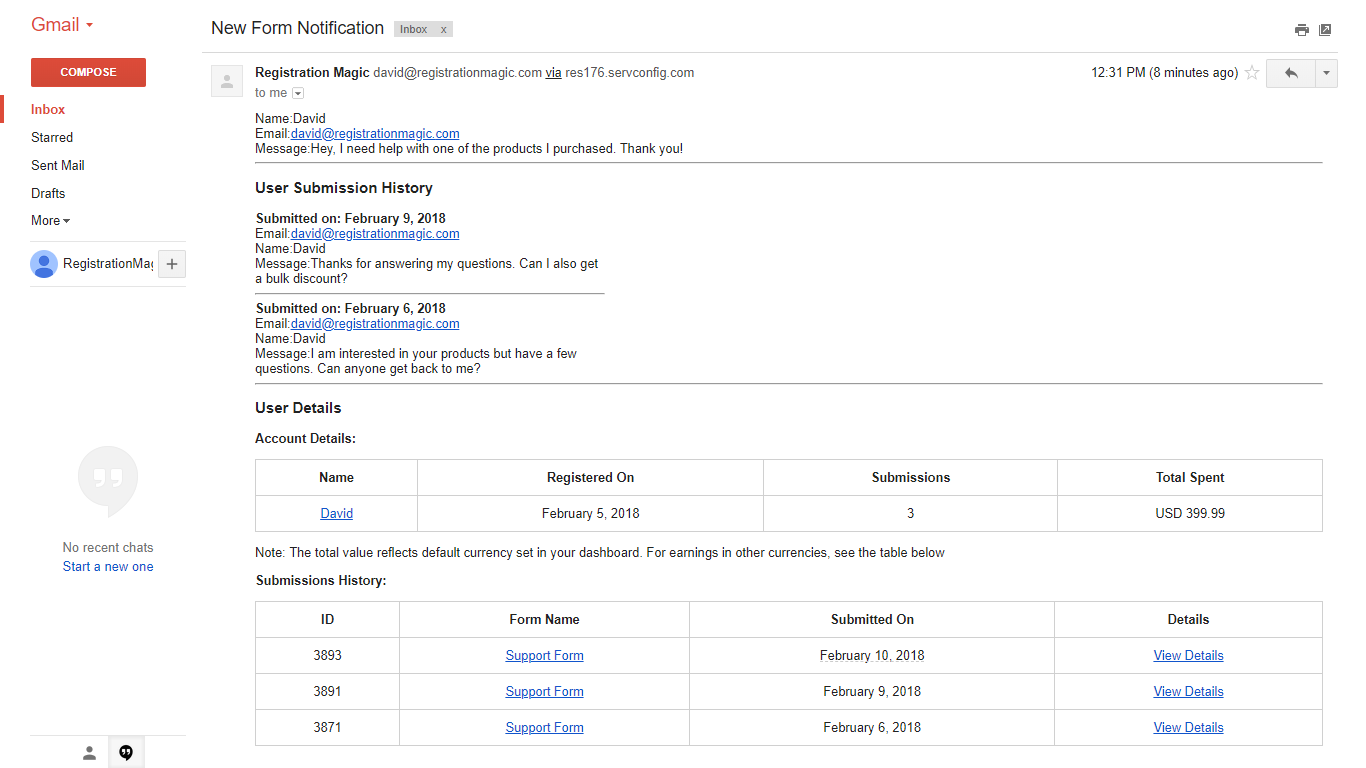Click 'Start a new one' chat link

tap(108, 567)
